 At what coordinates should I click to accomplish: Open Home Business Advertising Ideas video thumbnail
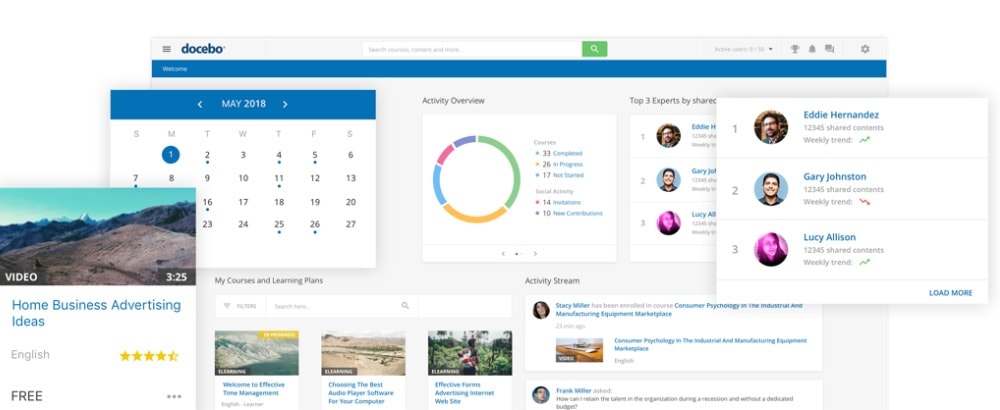(98, 237)
